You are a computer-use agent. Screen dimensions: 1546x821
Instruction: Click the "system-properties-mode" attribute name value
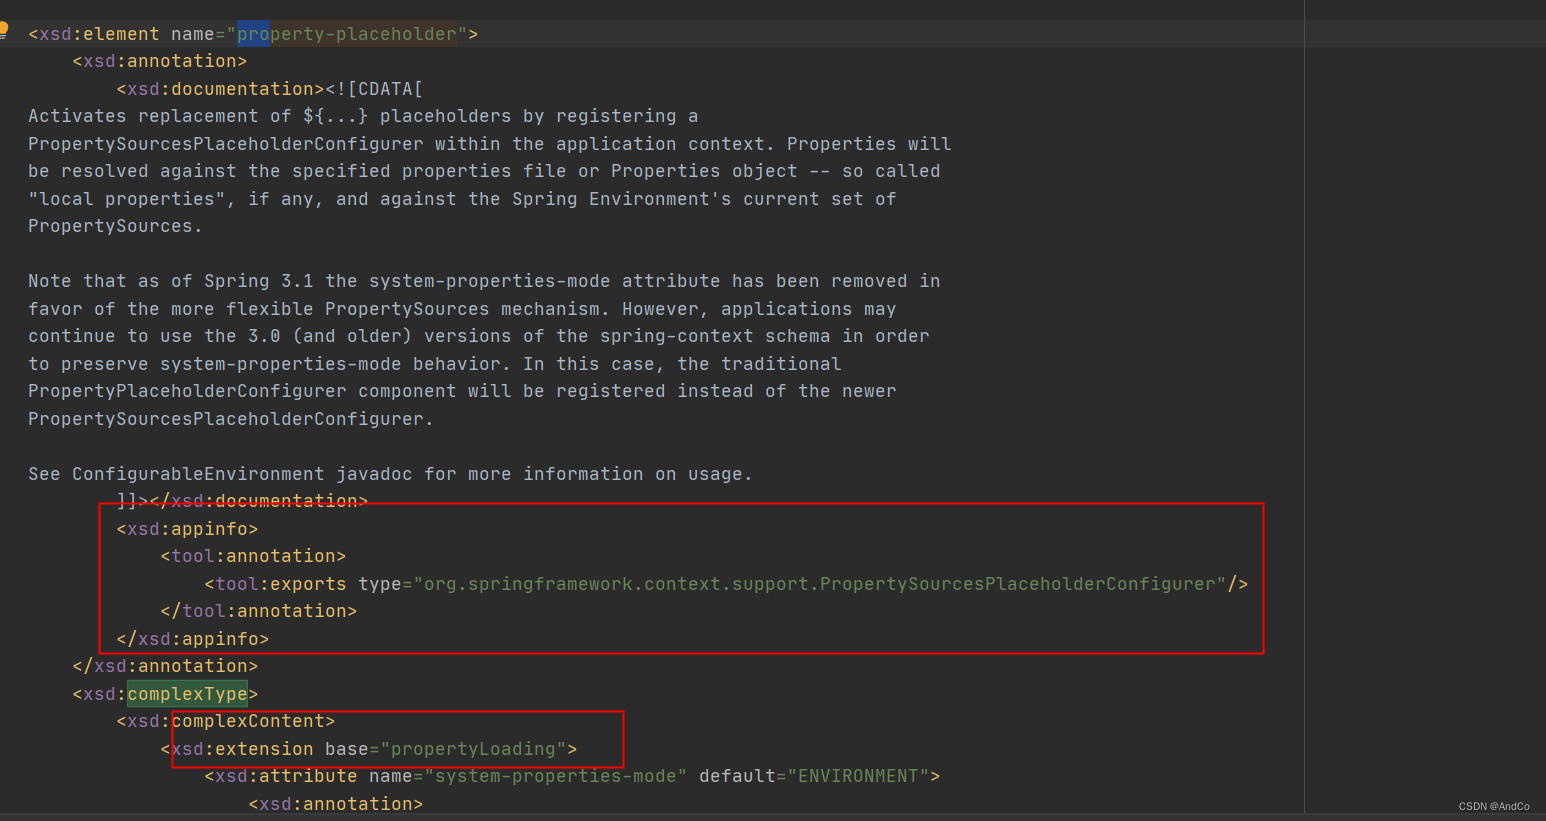(556, 776)
